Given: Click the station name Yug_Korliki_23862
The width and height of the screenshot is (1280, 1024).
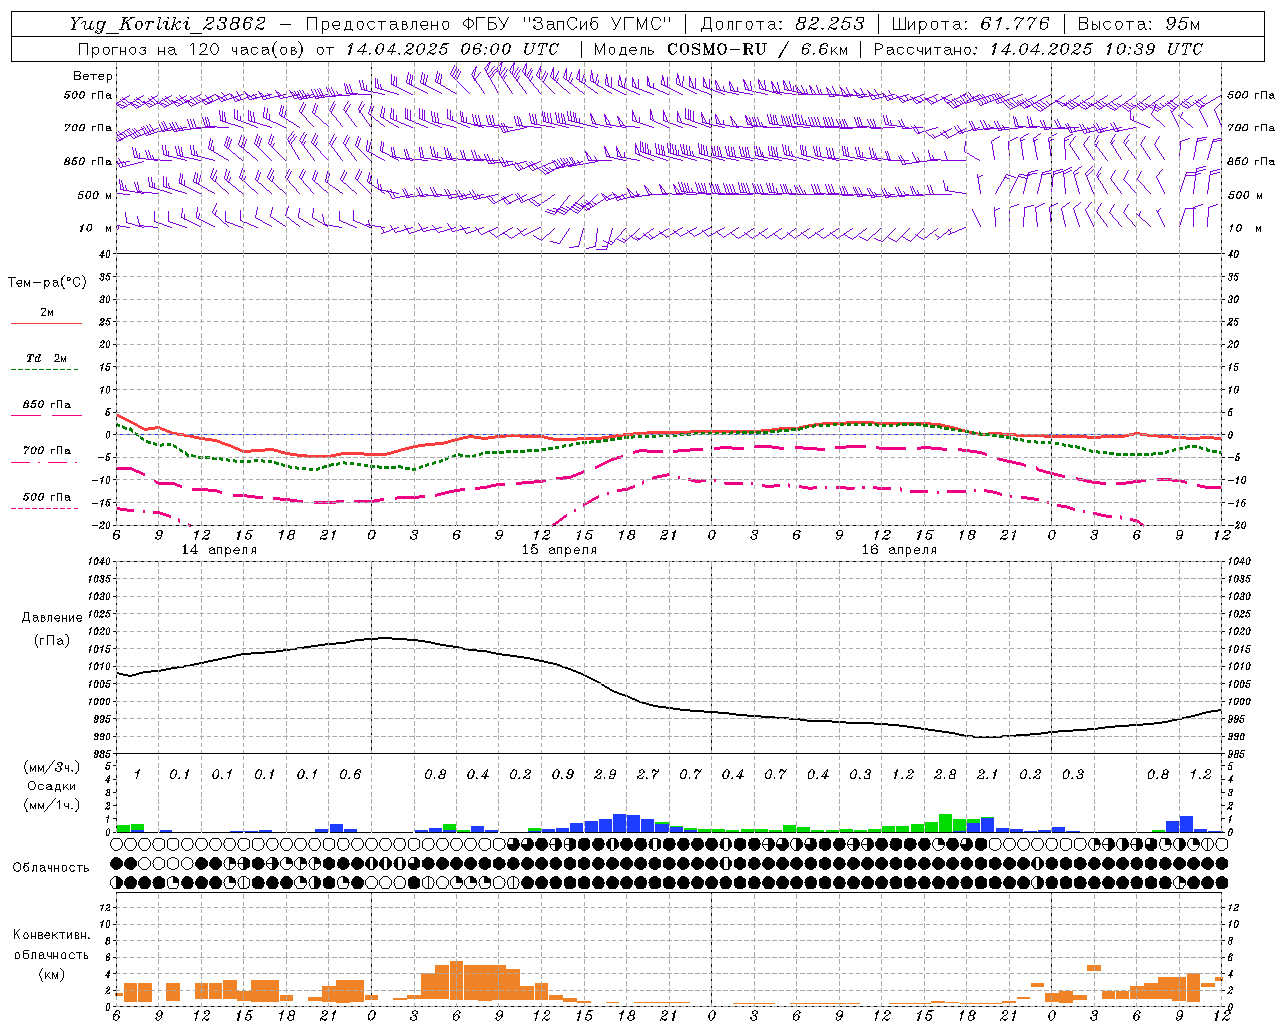Looking at the screenshot, I should click(169, 24).
